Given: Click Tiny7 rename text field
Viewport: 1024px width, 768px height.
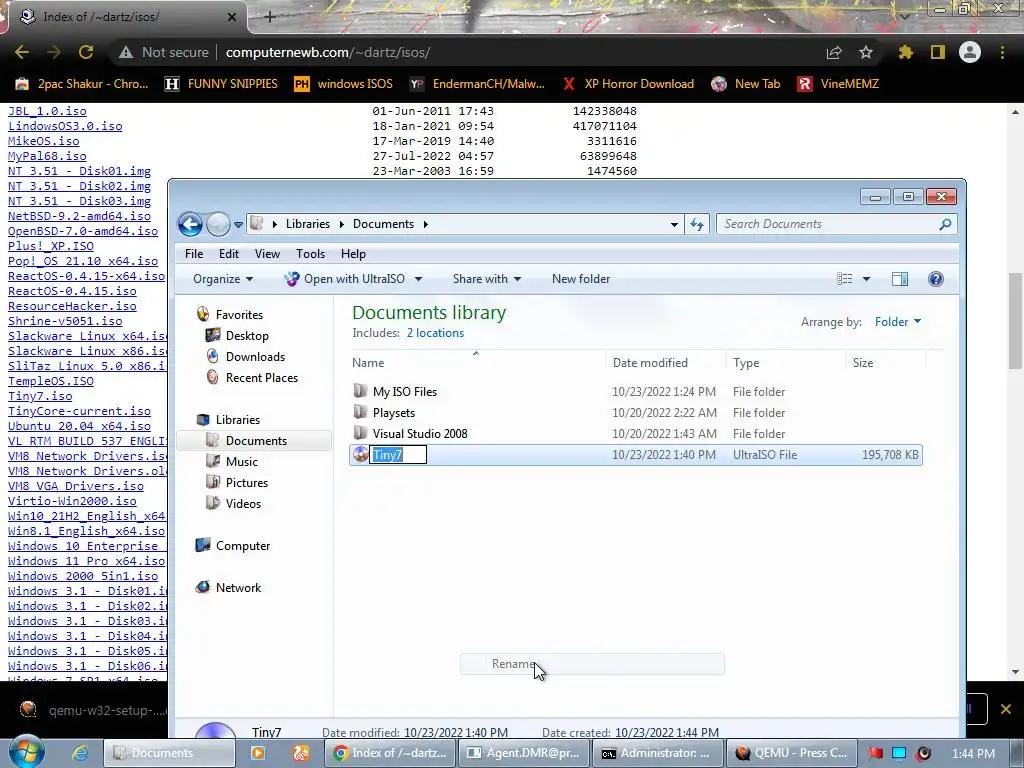Looking at the screenshot, I should pyautogui.click(x=398, y=455).
